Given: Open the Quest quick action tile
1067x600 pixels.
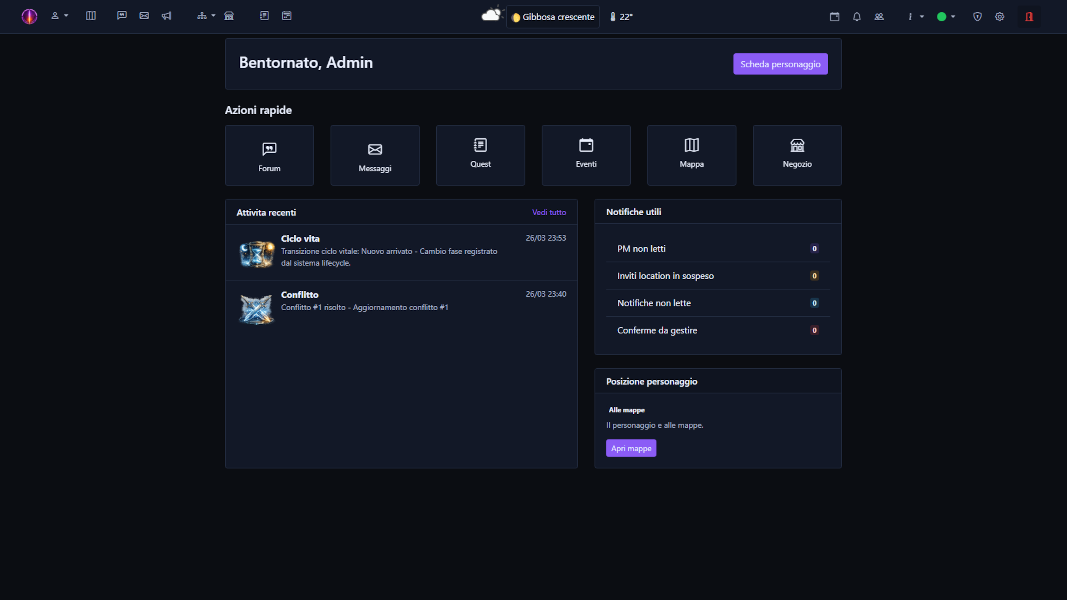Looking at the screenshot, I should point(480,155).
